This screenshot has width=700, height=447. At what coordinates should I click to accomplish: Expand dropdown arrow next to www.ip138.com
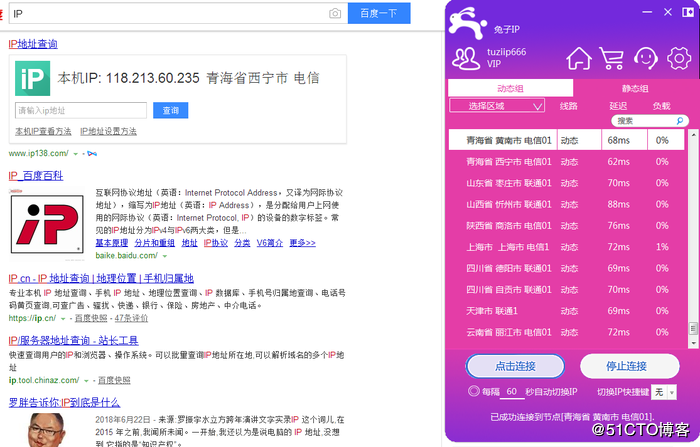(75, 154)
